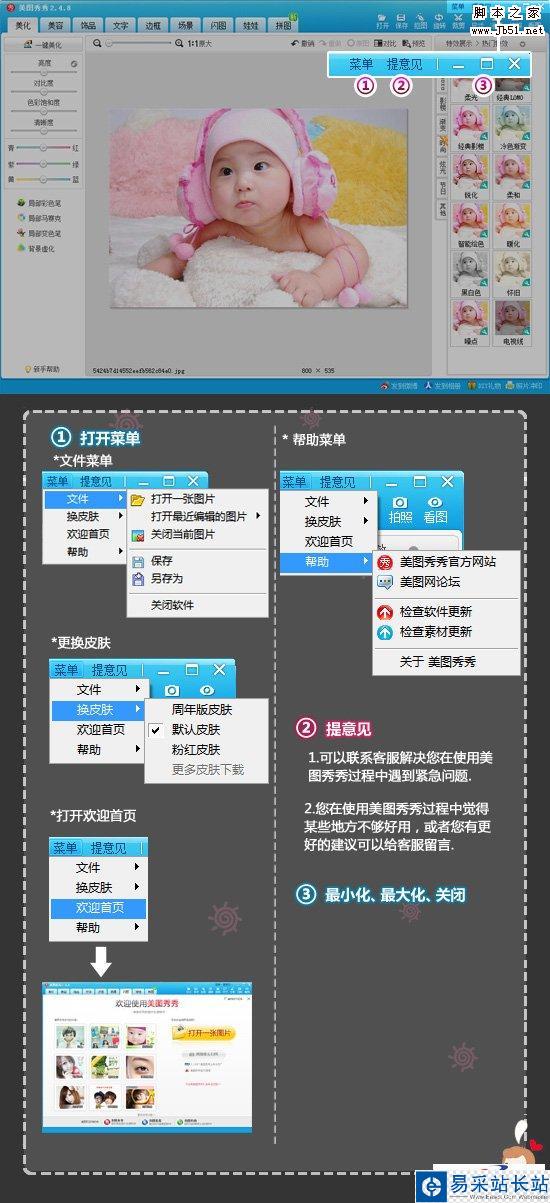The image size is (550, 1203).
Task: Open the 其他 vertical effects category tab
Action: (x=443, y=210)
